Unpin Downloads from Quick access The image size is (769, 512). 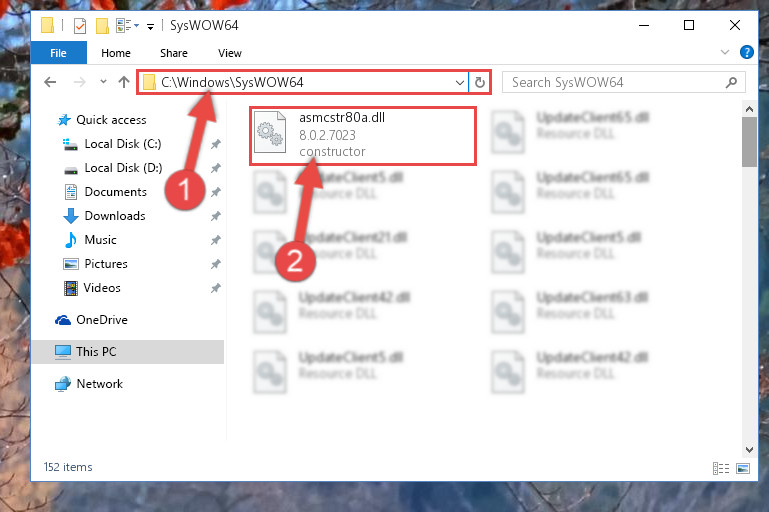click(215, 216)
